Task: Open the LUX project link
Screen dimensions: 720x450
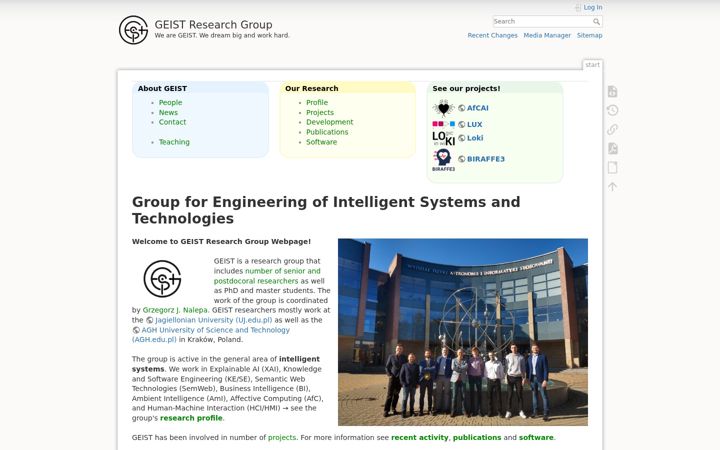Action: tap(474, 124)
